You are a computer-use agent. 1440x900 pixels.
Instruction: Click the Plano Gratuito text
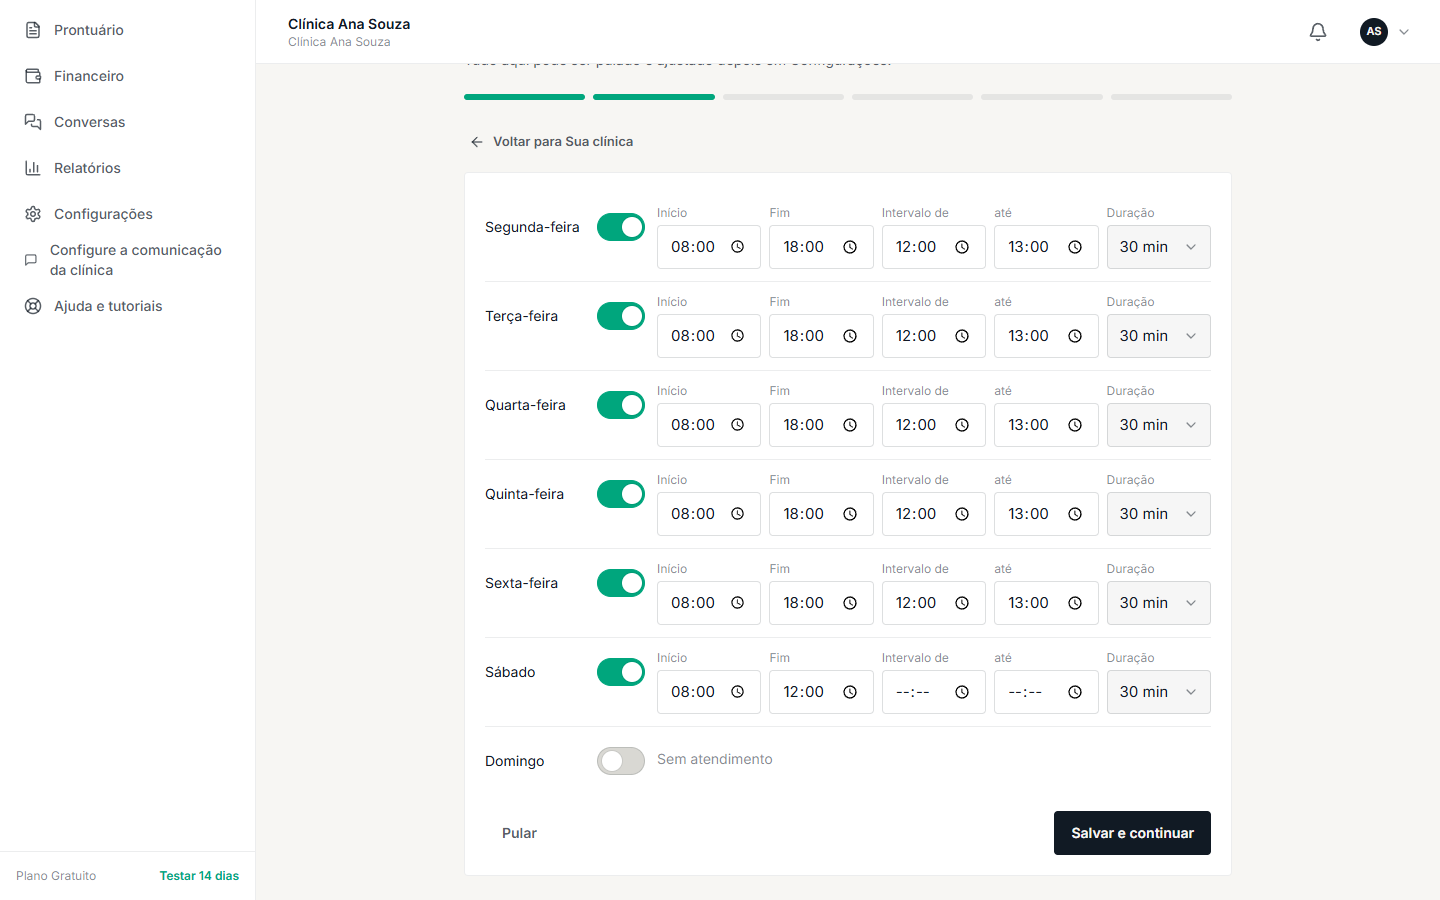(56, 876)
